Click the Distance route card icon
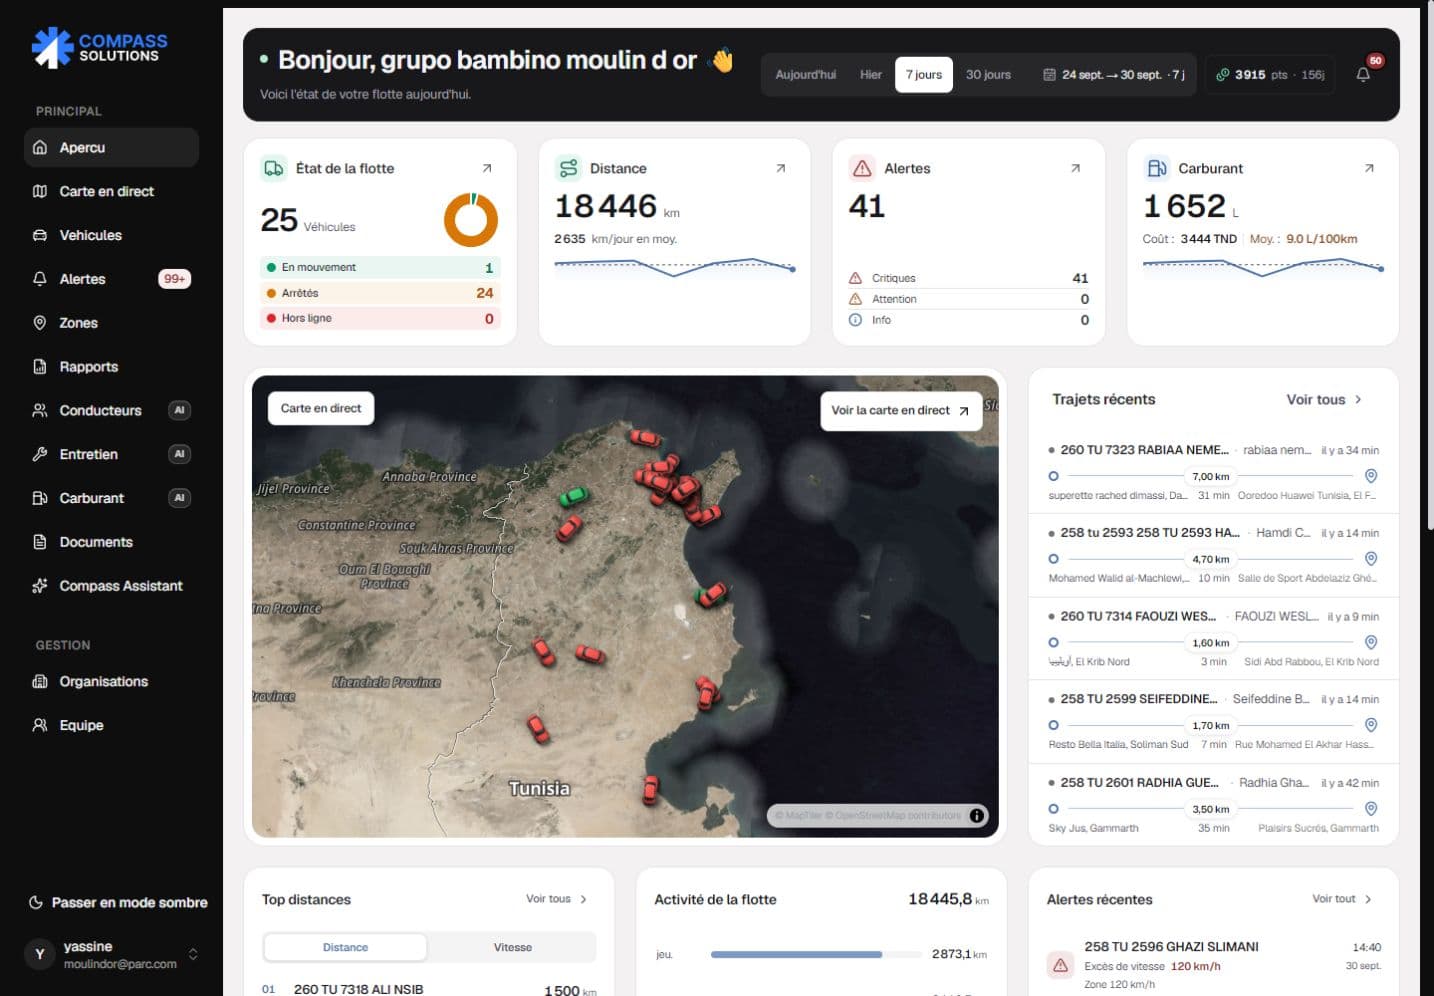This screenshot has height=996, width=1434. point(568,168)
